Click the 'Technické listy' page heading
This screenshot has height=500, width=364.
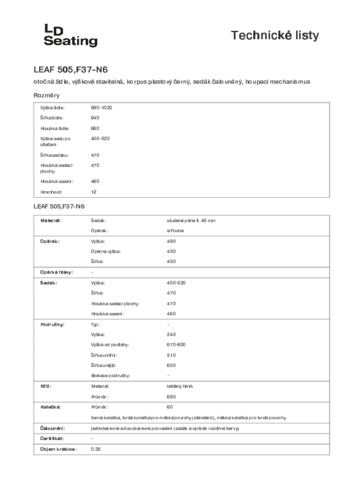(x=275, y=35)
